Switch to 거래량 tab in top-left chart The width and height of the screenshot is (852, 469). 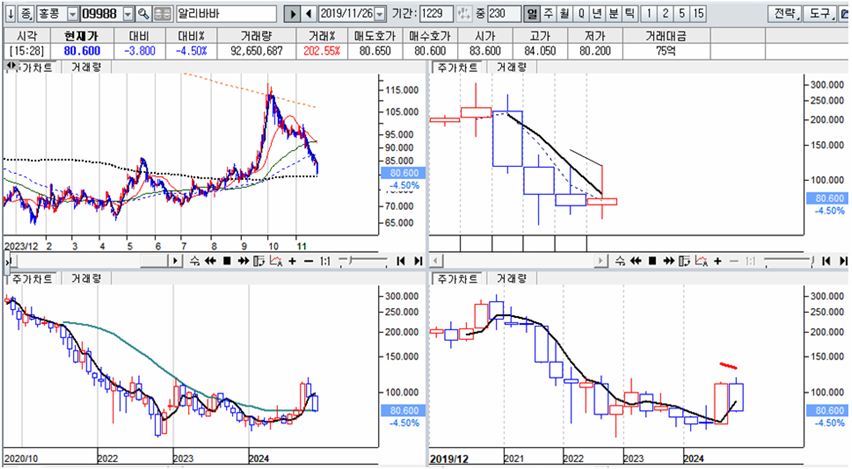pyautogui.click(x=86, y=67)
